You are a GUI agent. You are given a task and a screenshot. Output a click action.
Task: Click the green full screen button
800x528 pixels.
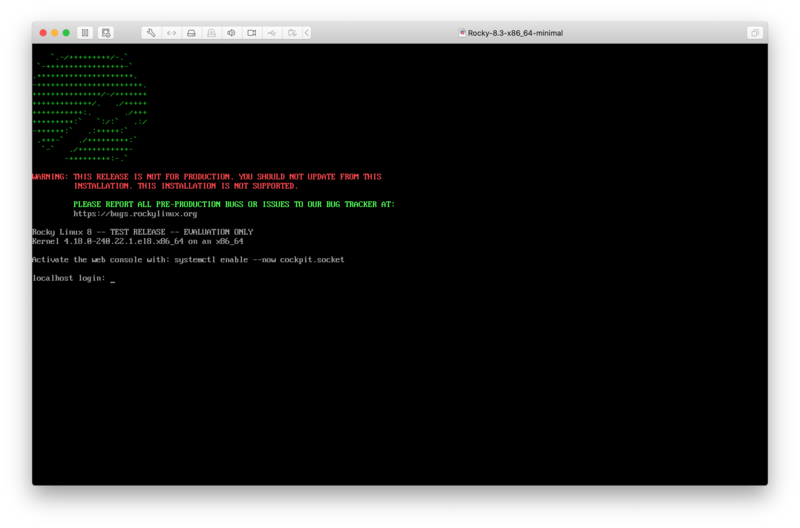pos(66,33)
